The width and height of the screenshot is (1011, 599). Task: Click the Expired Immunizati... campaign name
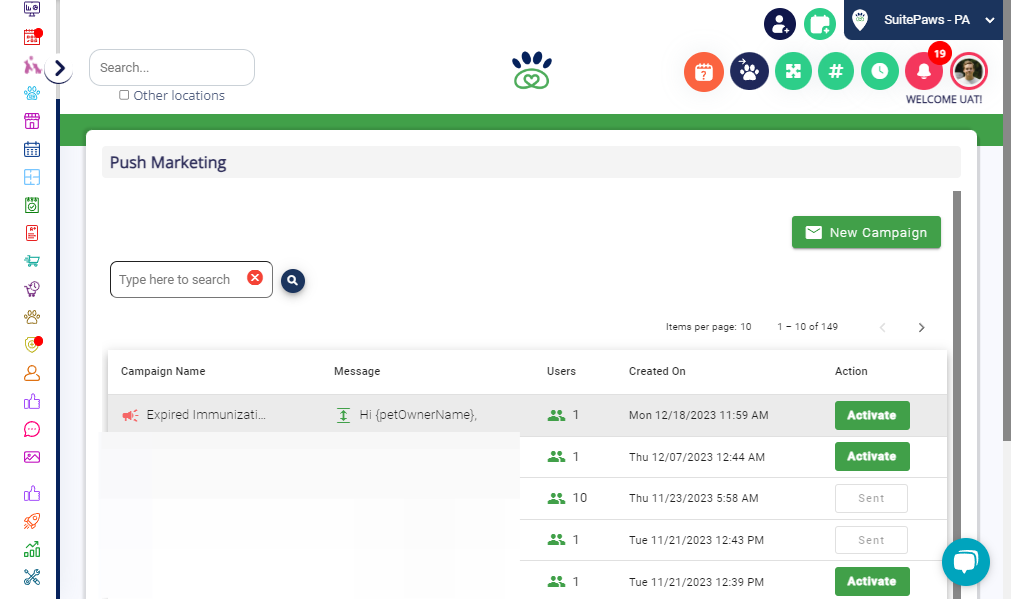pos(206,415)
